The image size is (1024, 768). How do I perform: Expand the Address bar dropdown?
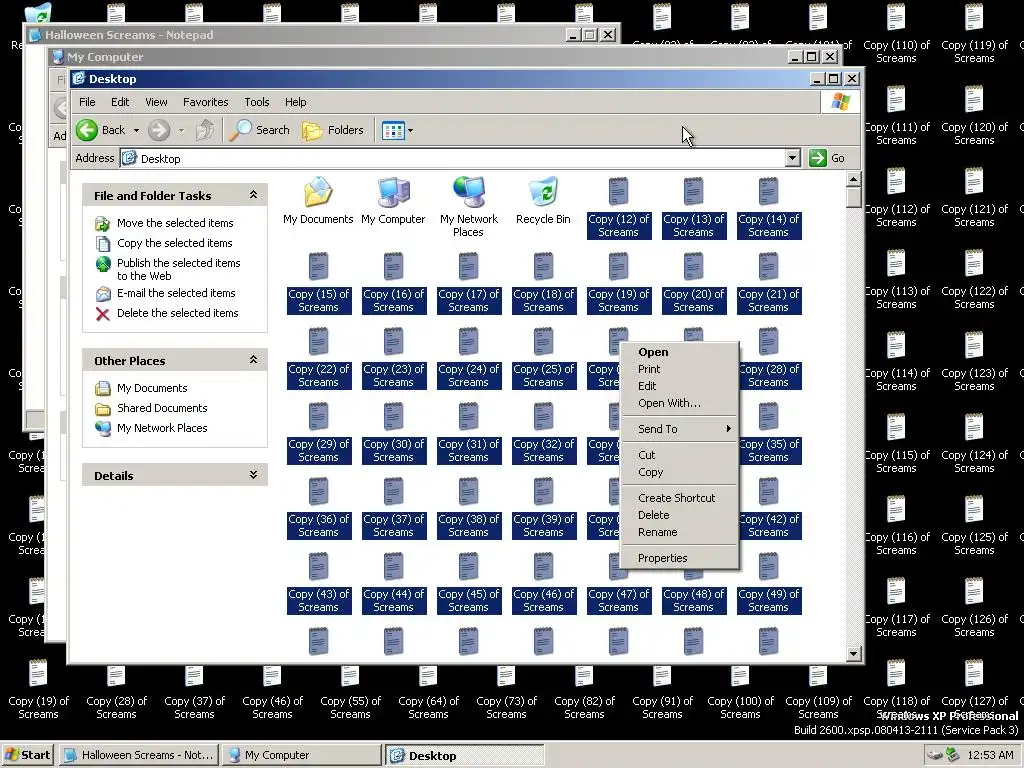[792, 158]
